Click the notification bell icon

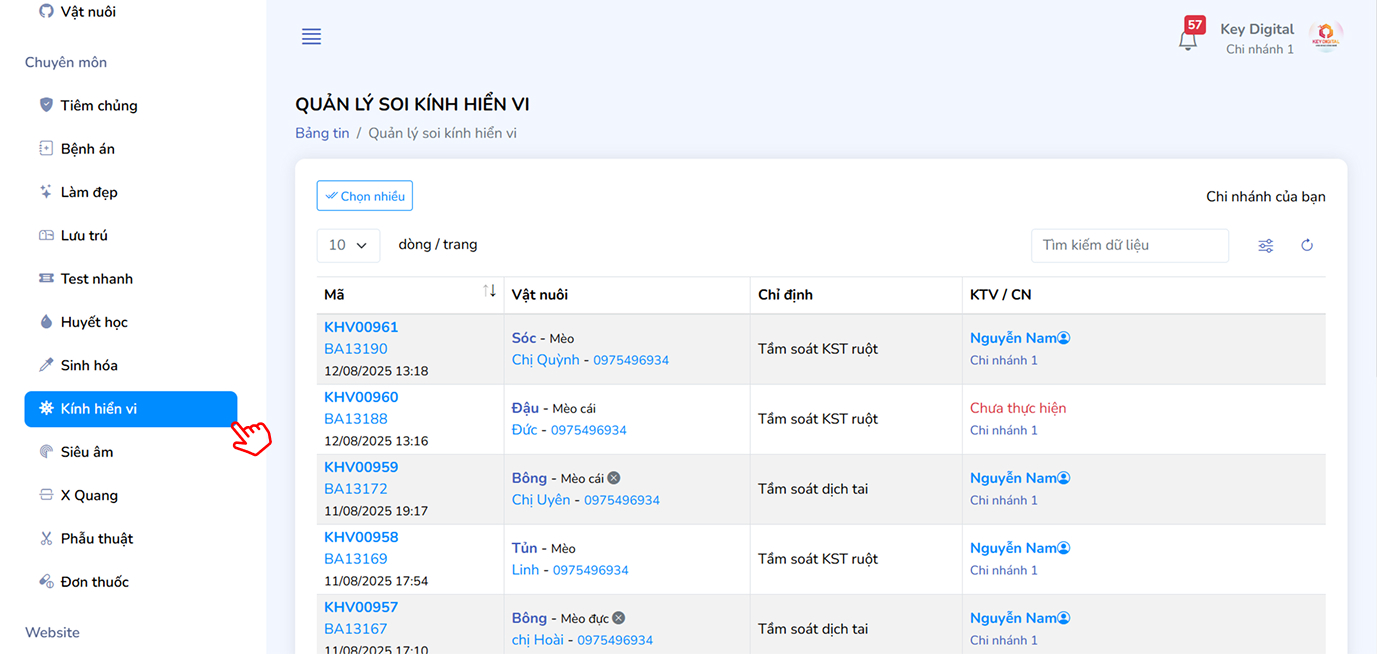click(1188, 40)
